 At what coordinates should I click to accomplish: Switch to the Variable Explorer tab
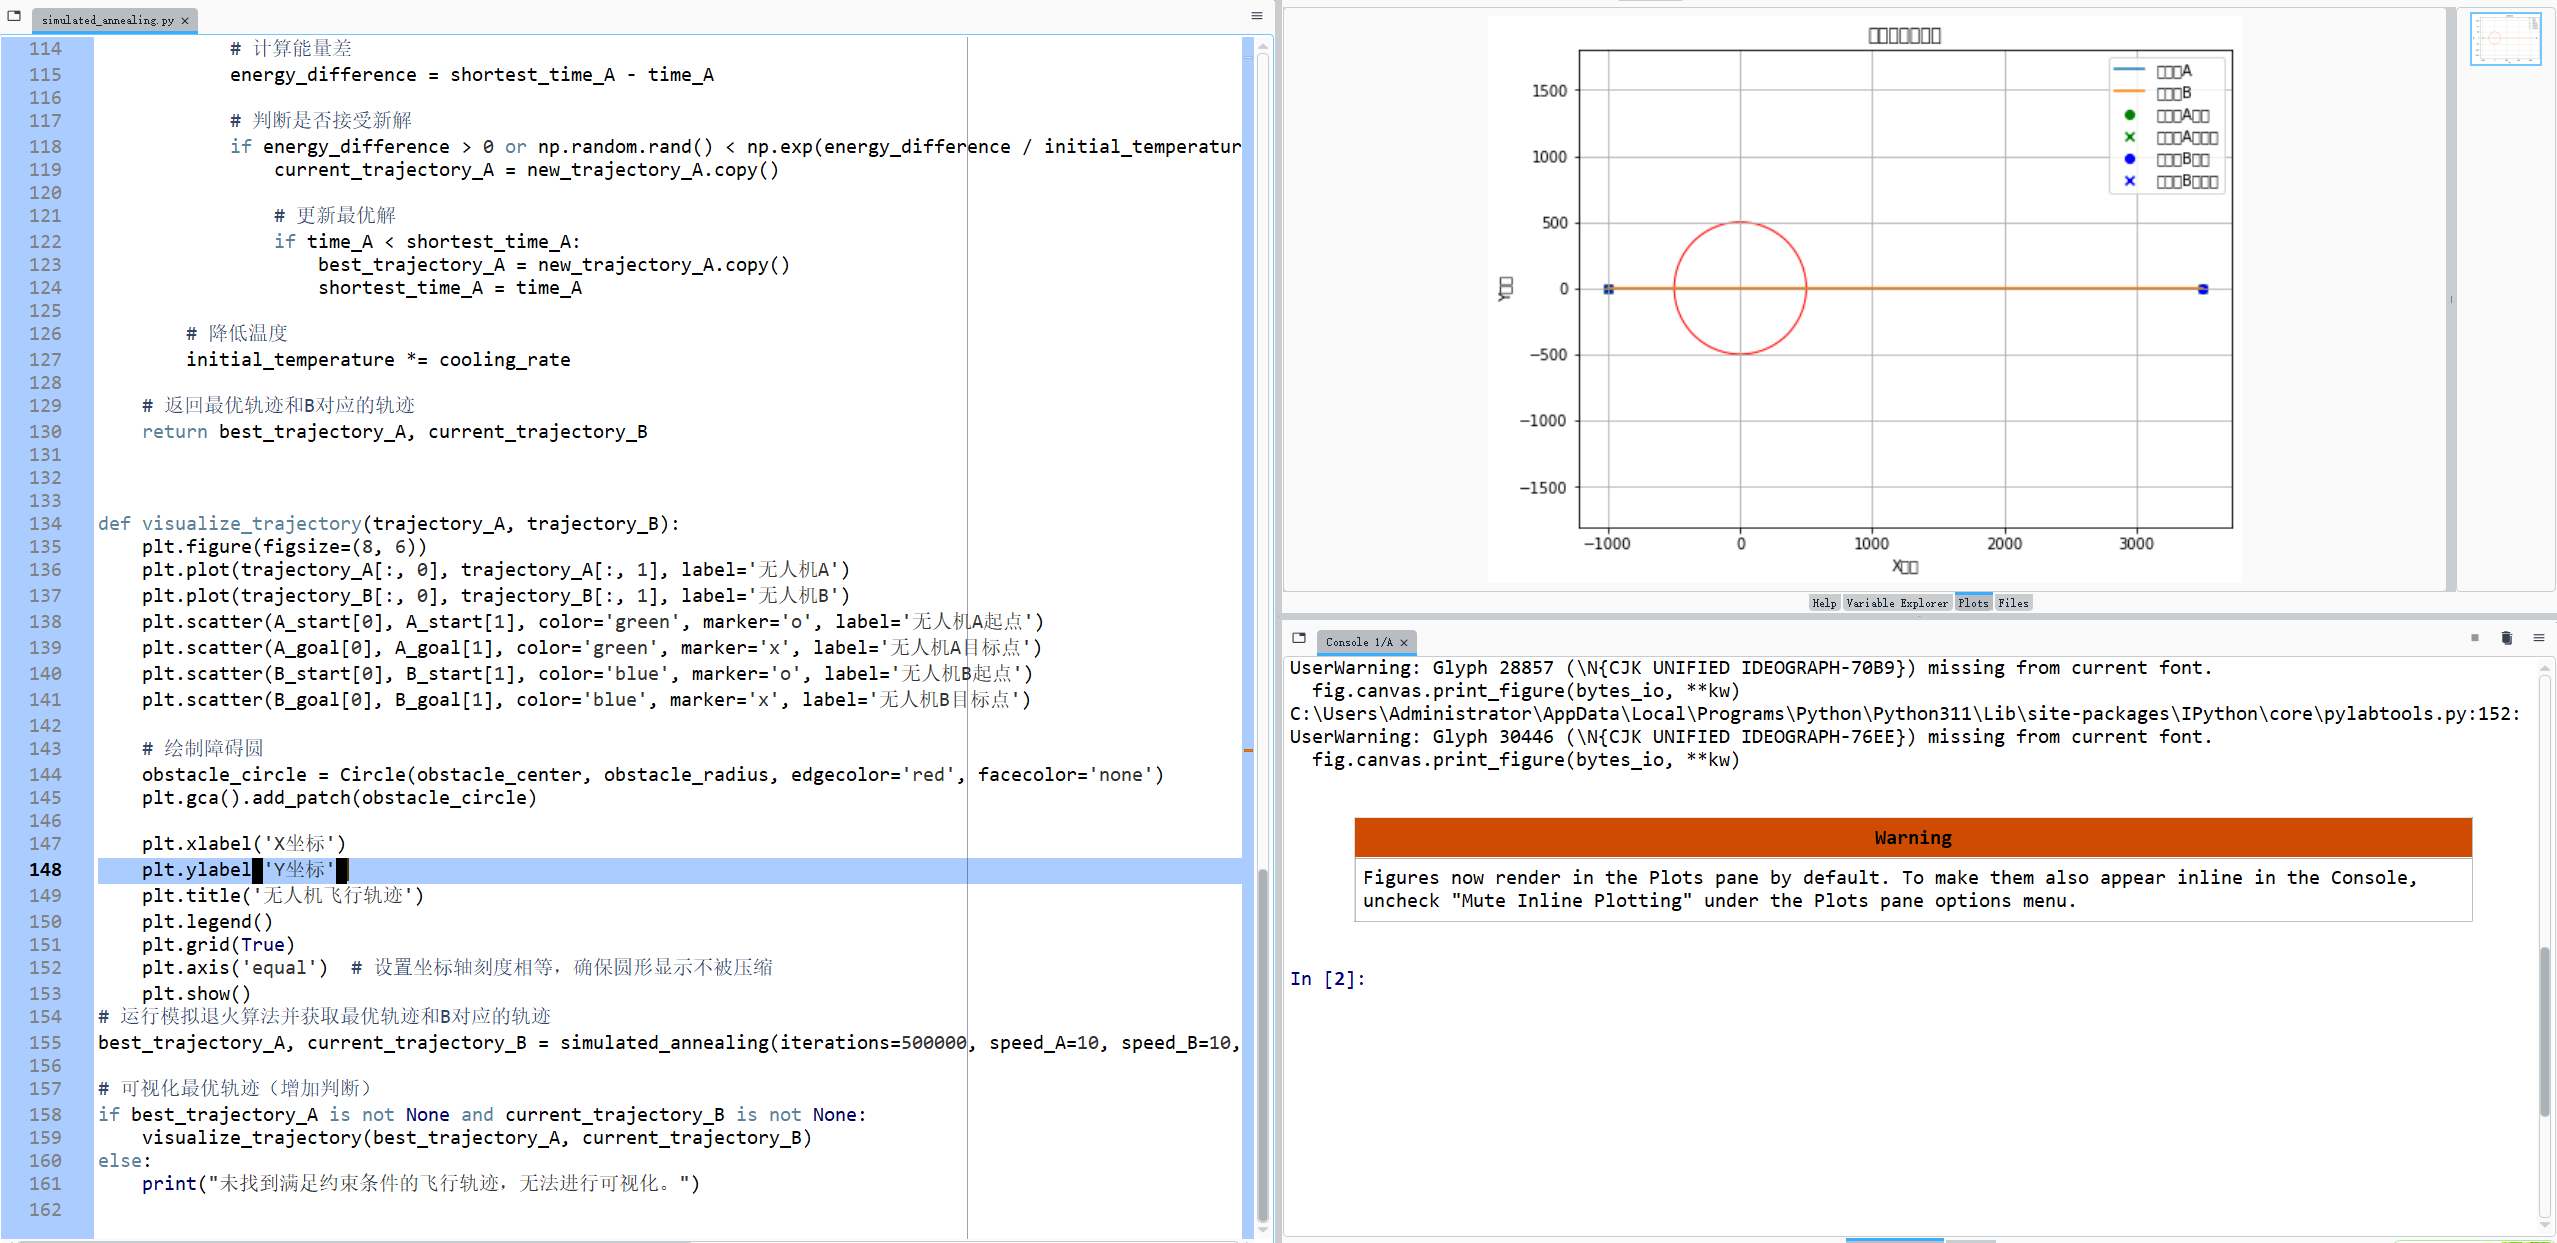click(x=1897, y=603)
